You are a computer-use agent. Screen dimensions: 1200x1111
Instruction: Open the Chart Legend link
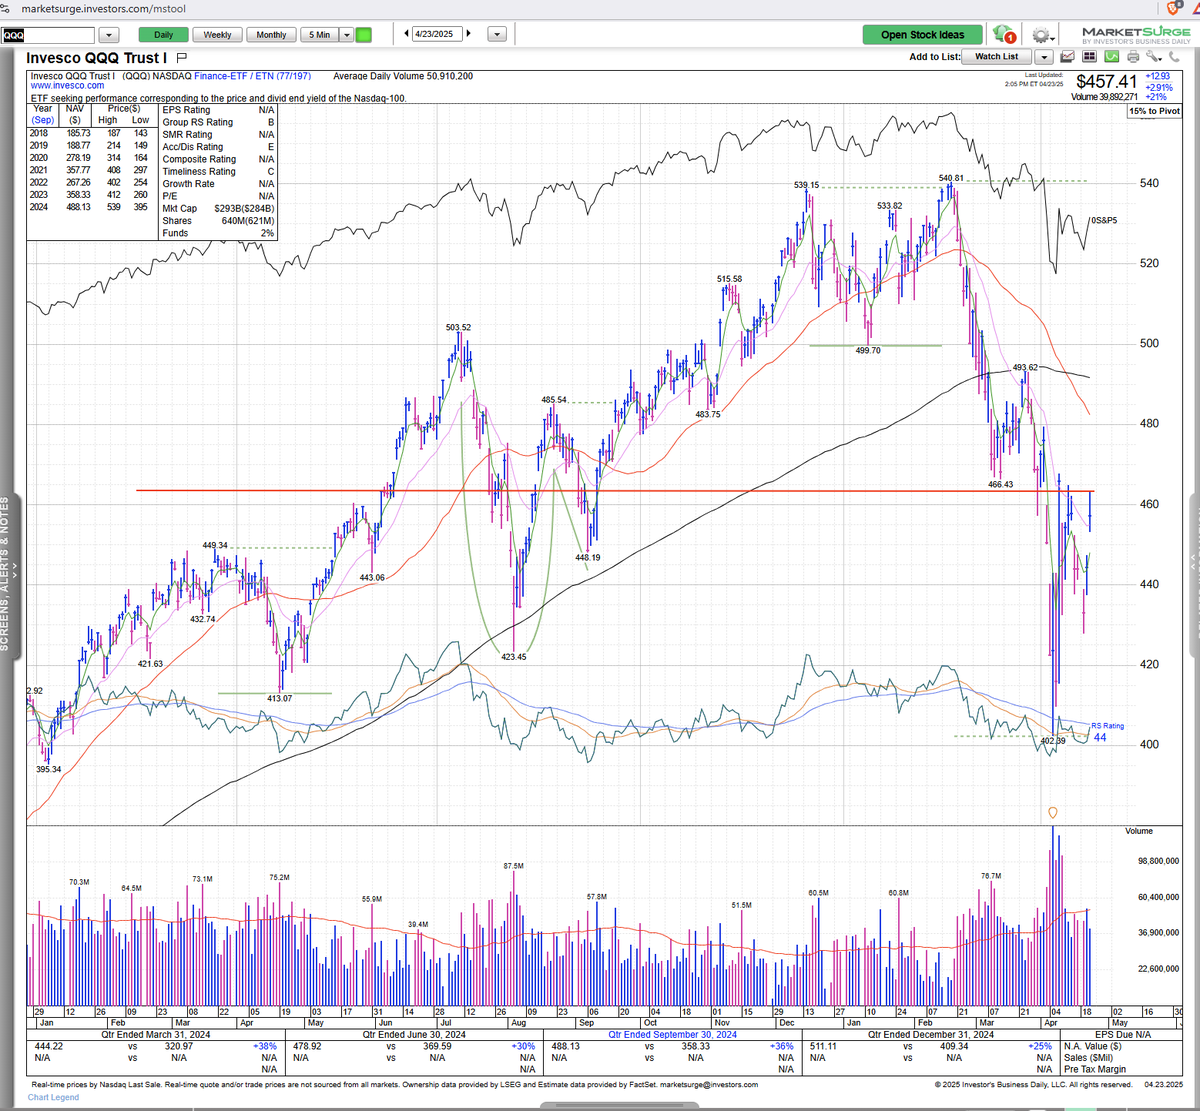coord(53,1097)
